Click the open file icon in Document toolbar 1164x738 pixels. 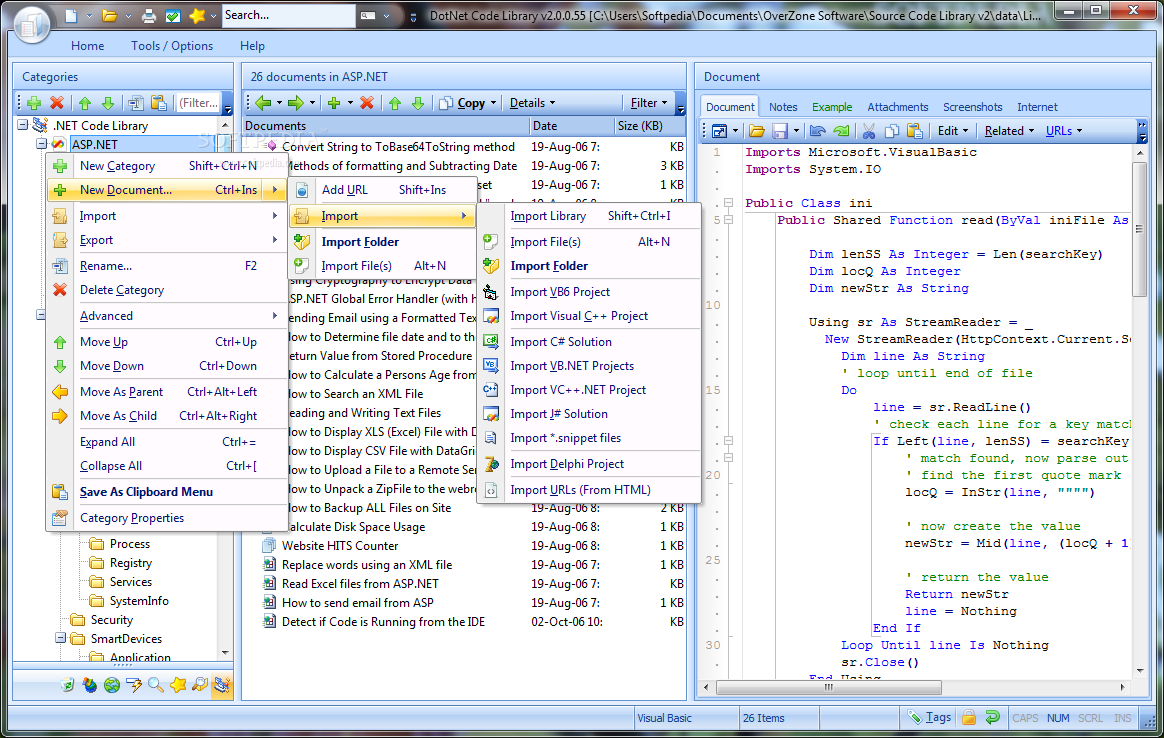[756, 131]
